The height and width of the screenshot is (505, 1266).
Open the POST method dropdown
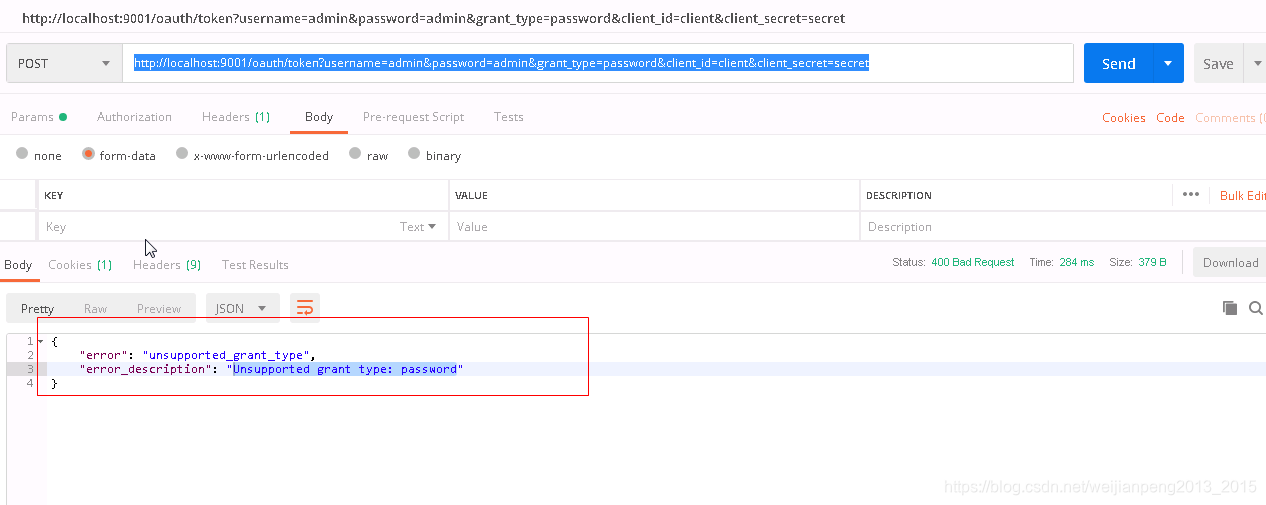pos(64,63)
